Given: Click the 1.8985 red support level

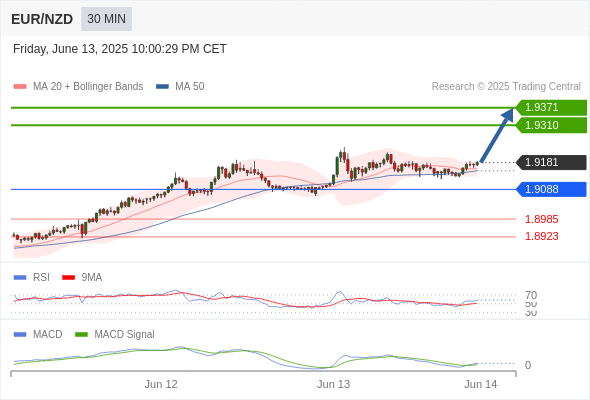Looking at the screenshot, I should pyautogui.click(x=541, y=219).
